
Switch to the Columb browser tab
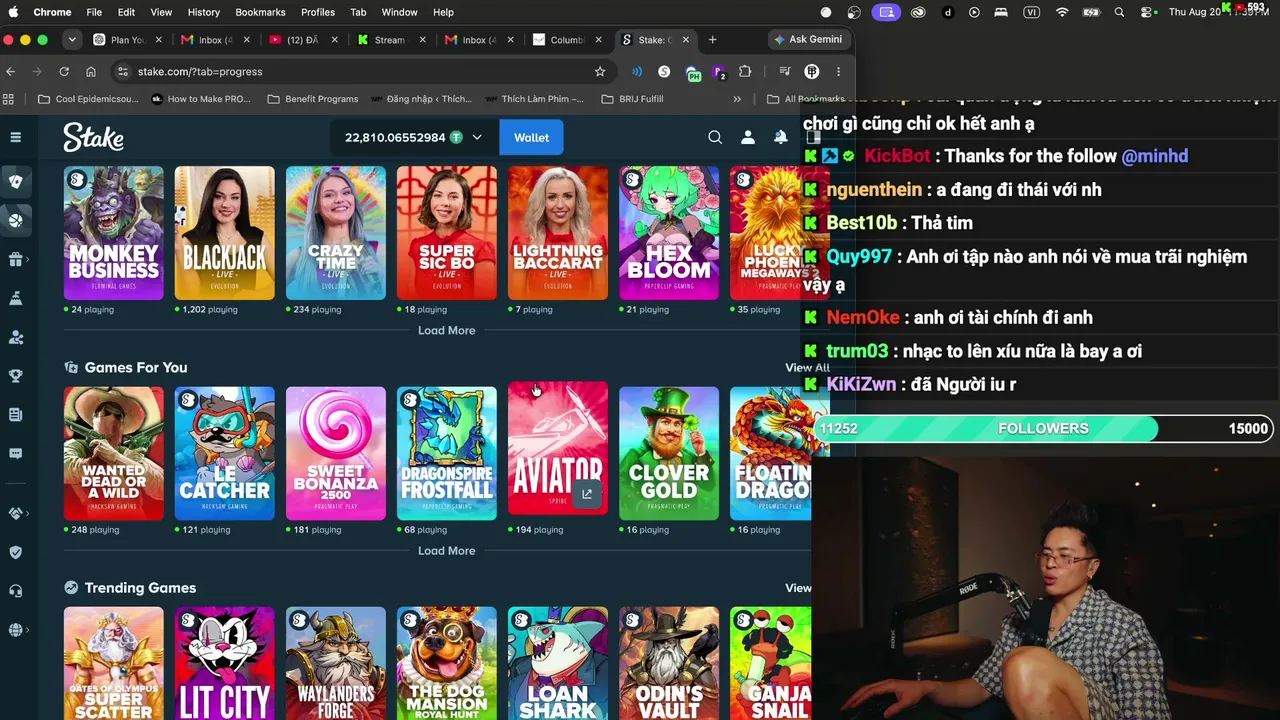coord(566,40)
